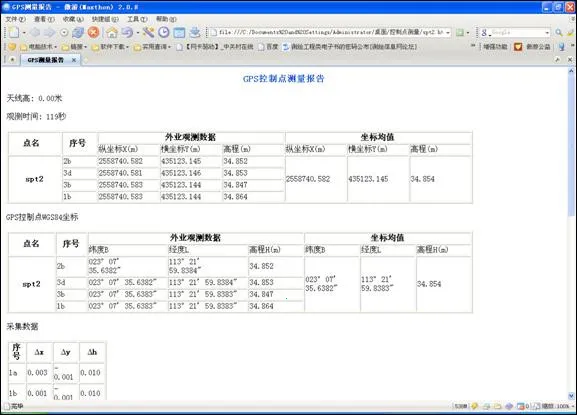The width and height of the screenshot is (577, 415).
Task: Click the download tray toolbar icon
Action: [195, 32]
